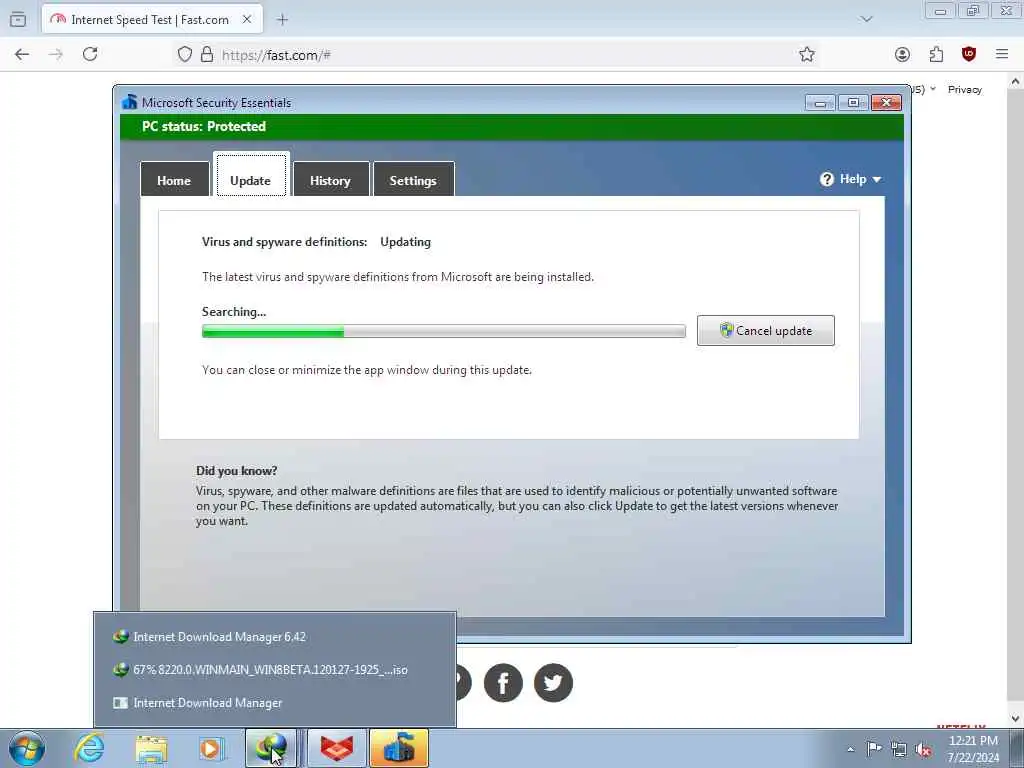The height and width of the screenshot is (768, 1024).
Task: Open the Firefox hamburger menu
Action: pyautogui.click(x=1002, y=54)
